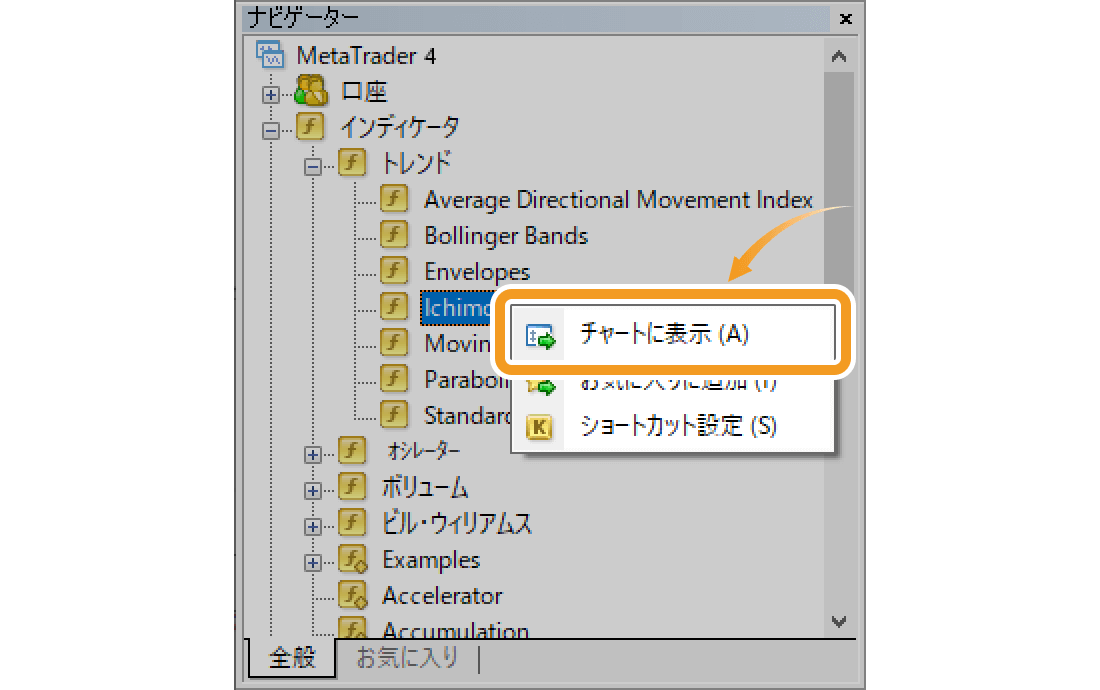Click the add-to-favorites star icon

click(541, 386)
